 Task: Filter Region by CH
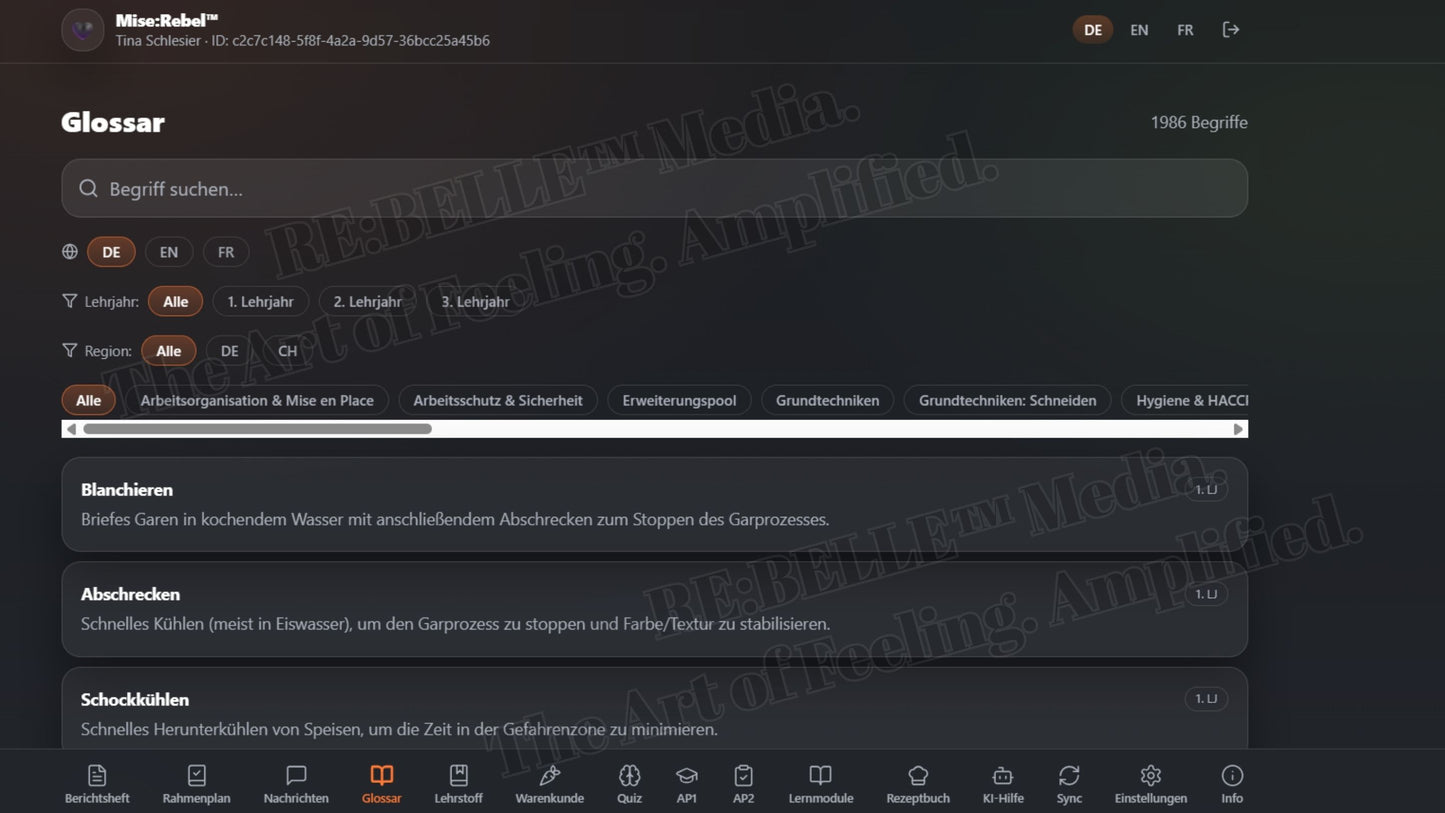(288, 351)
